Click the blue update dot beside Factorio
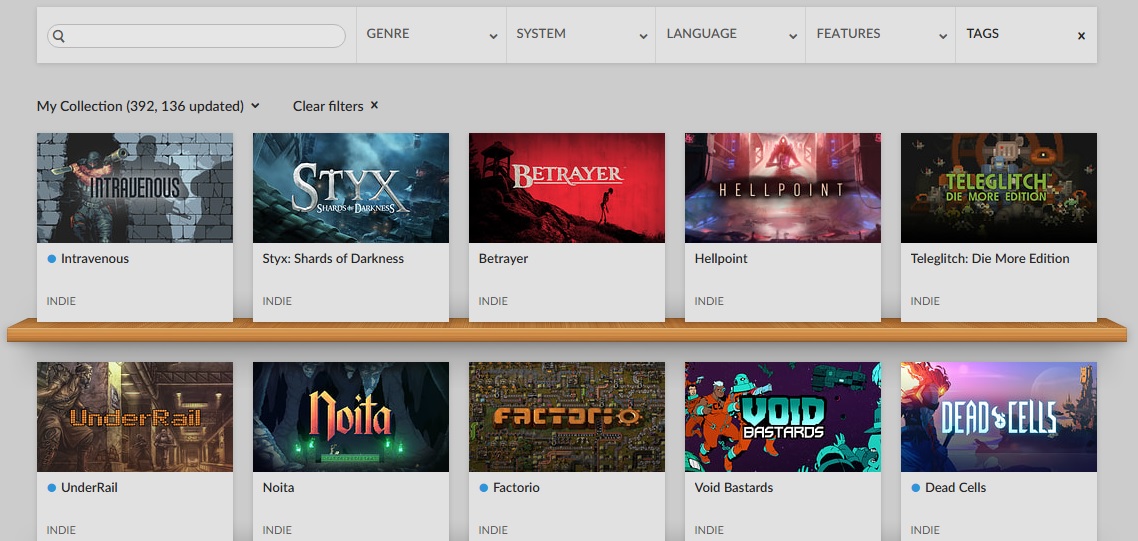The height and width of the screenshot is (541, 1138). click(483, 488)
